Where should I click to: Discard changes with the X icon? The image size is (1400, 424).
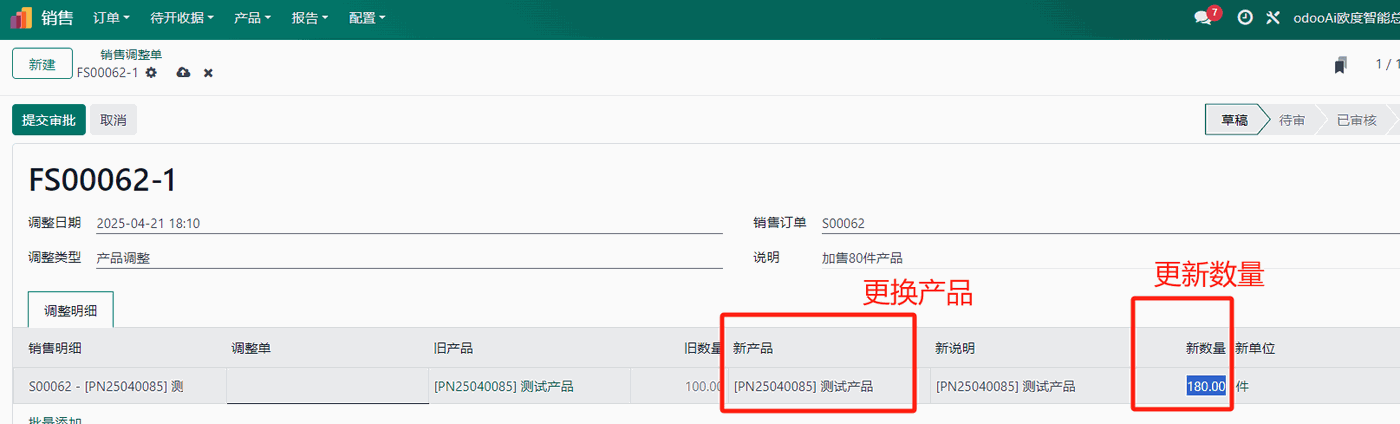coord(208,72)
